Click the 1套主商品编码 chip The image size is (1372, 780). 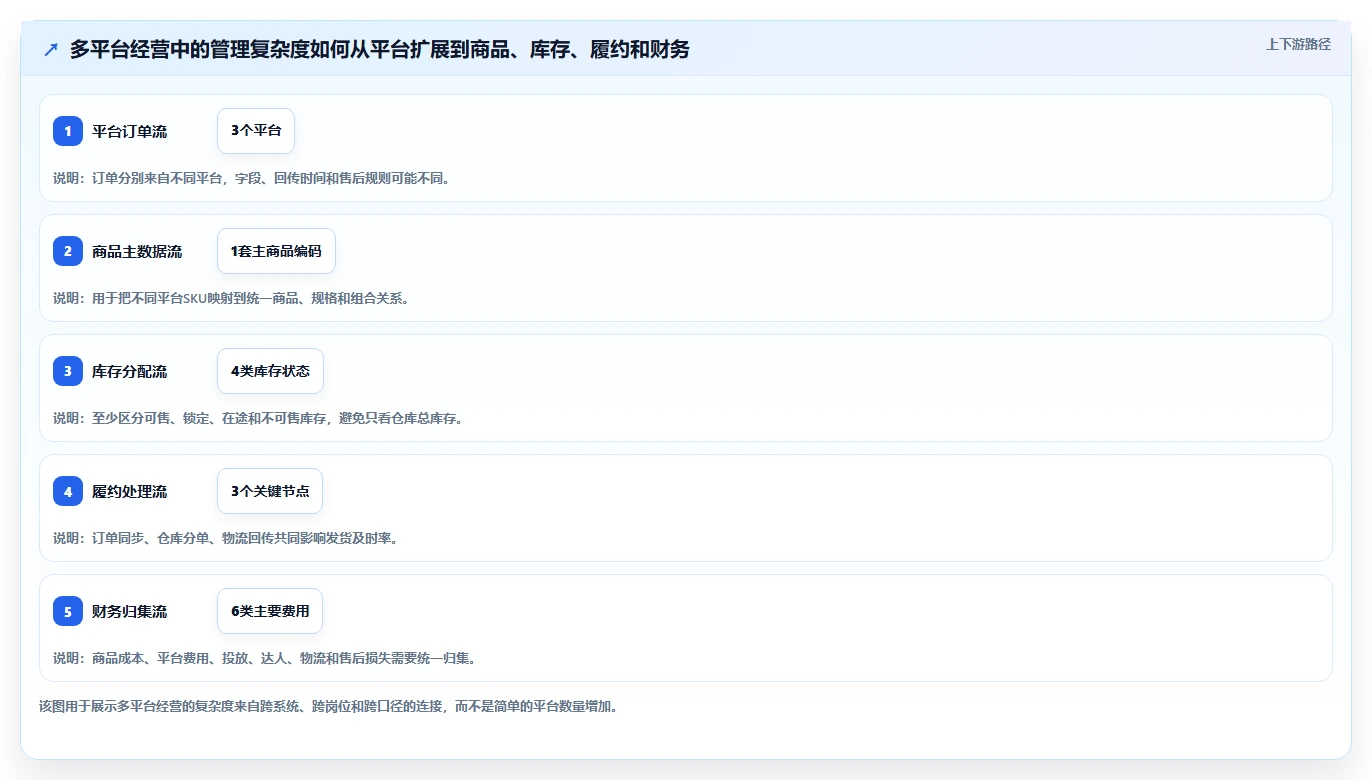[276, 251]
